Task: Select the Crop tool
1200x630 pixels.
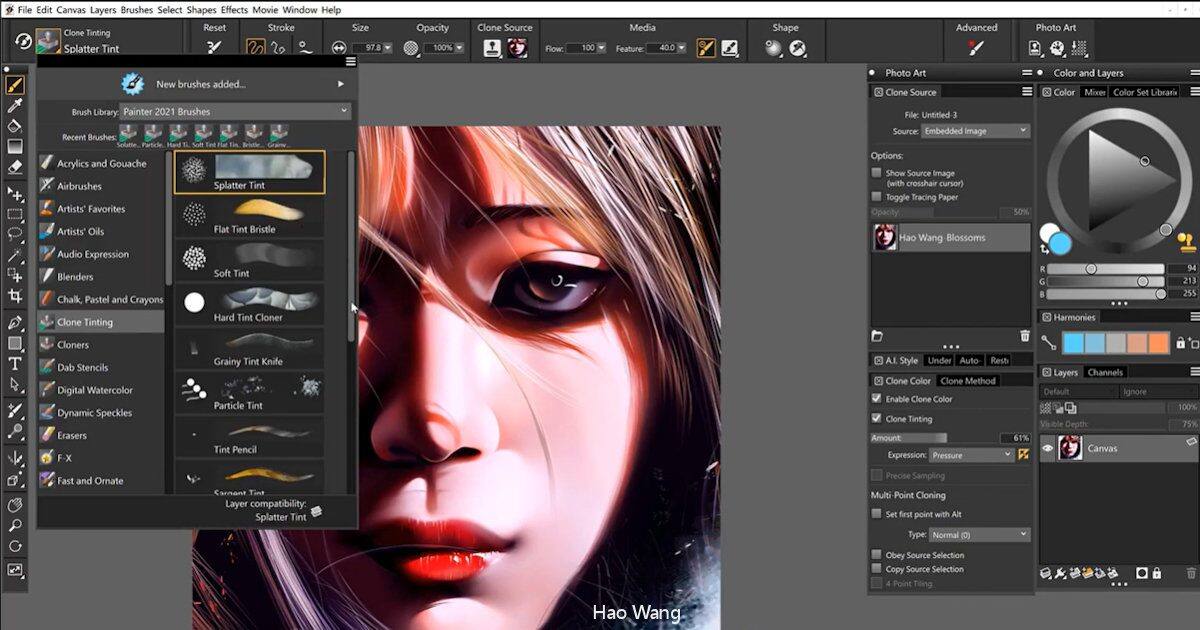Action: point(15,296)
